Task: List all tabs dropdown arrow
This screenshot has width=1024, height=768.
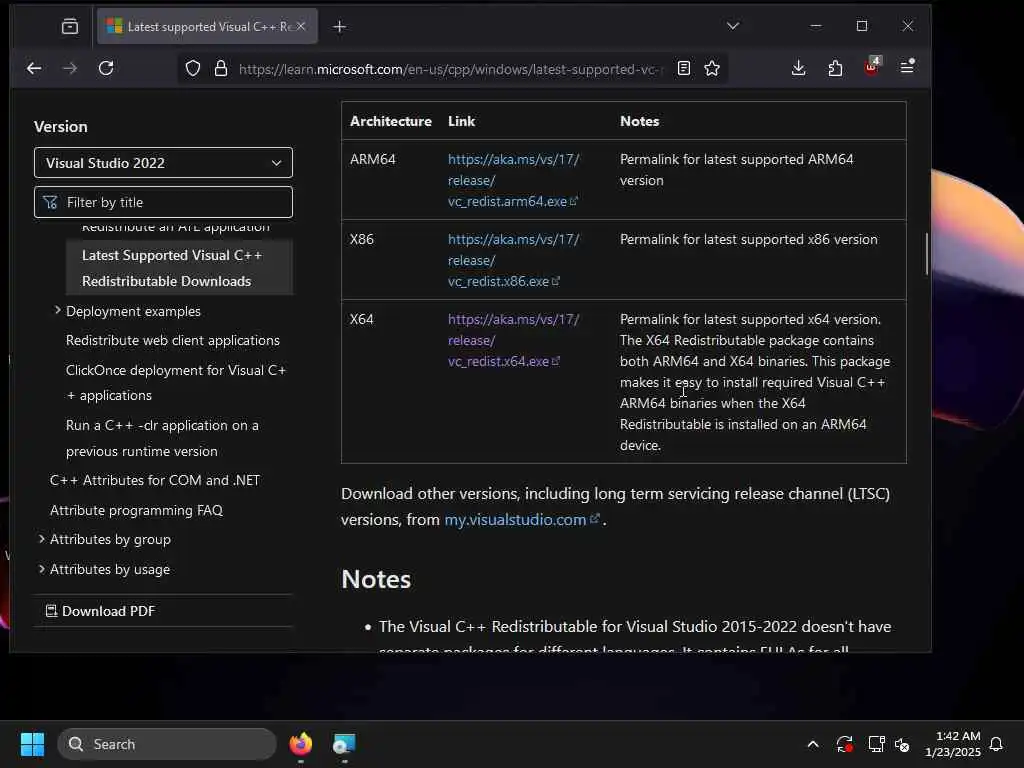Action: pos(733,26)
